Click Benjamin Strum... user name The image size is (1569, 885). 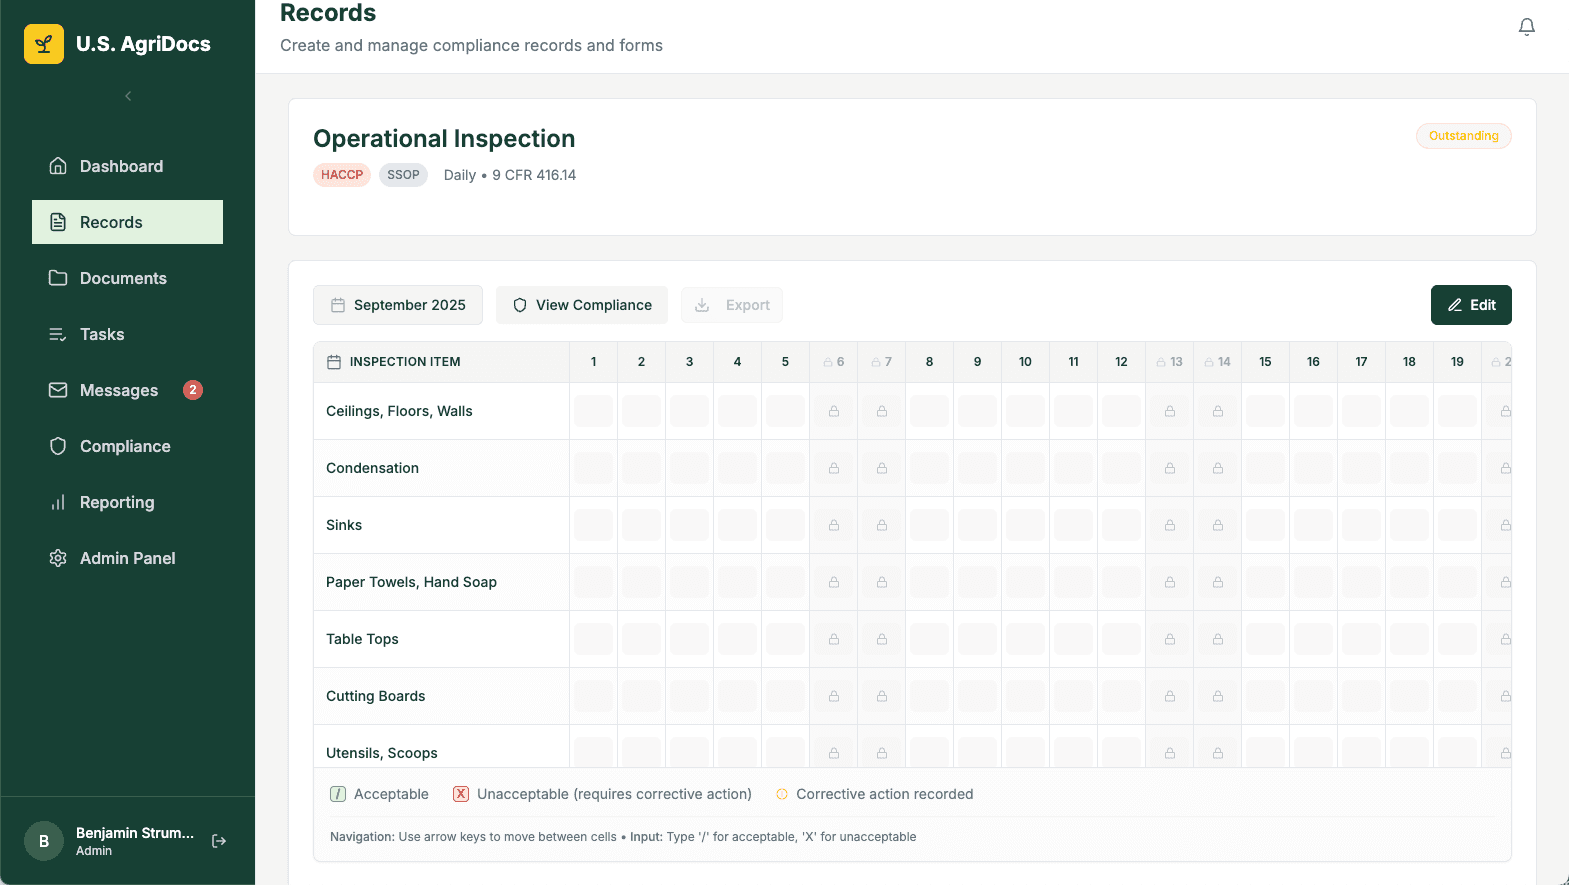point(135,833)
